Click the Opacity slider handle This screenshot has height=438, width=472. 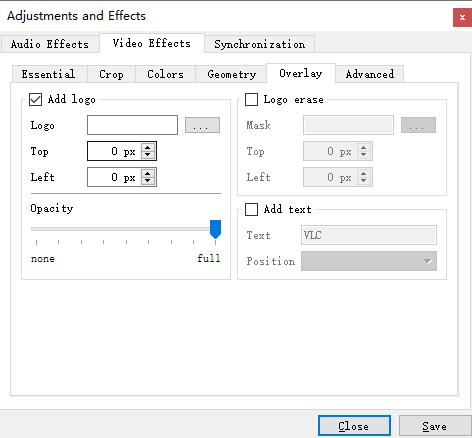215,229
